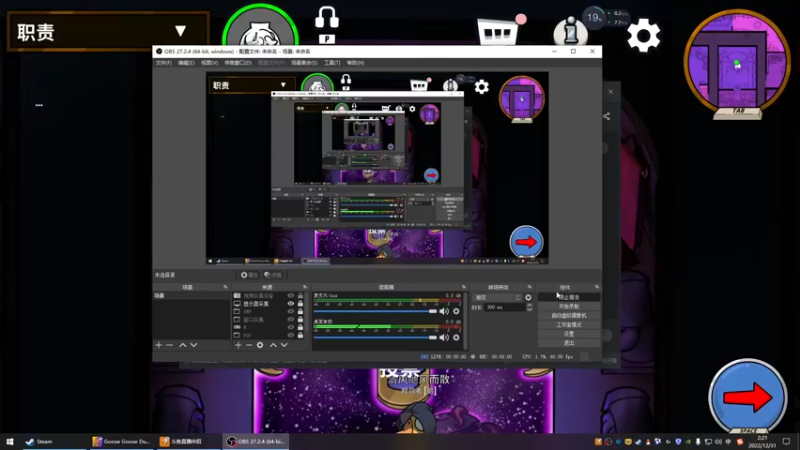This screenshot has height=450, width=800.
Task: Toggle visibility of the 视频采集设备 source
Action: coord(290,296)
